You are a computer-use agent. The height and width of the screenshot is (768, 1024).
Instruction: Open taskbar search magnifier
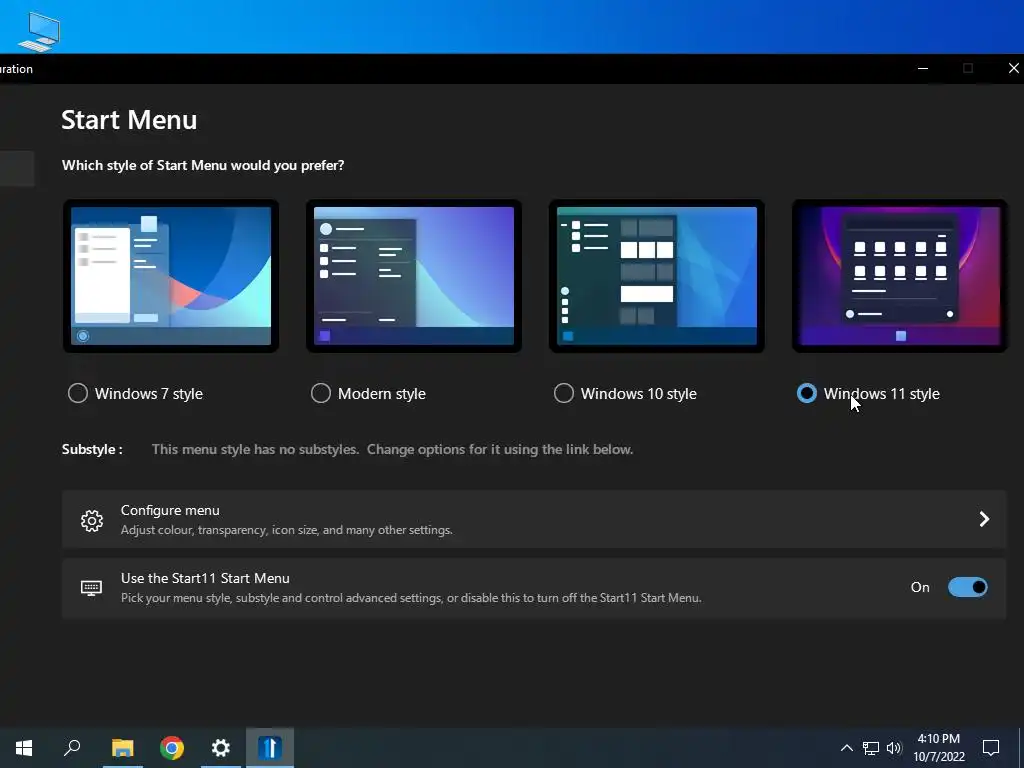(72, 748)
